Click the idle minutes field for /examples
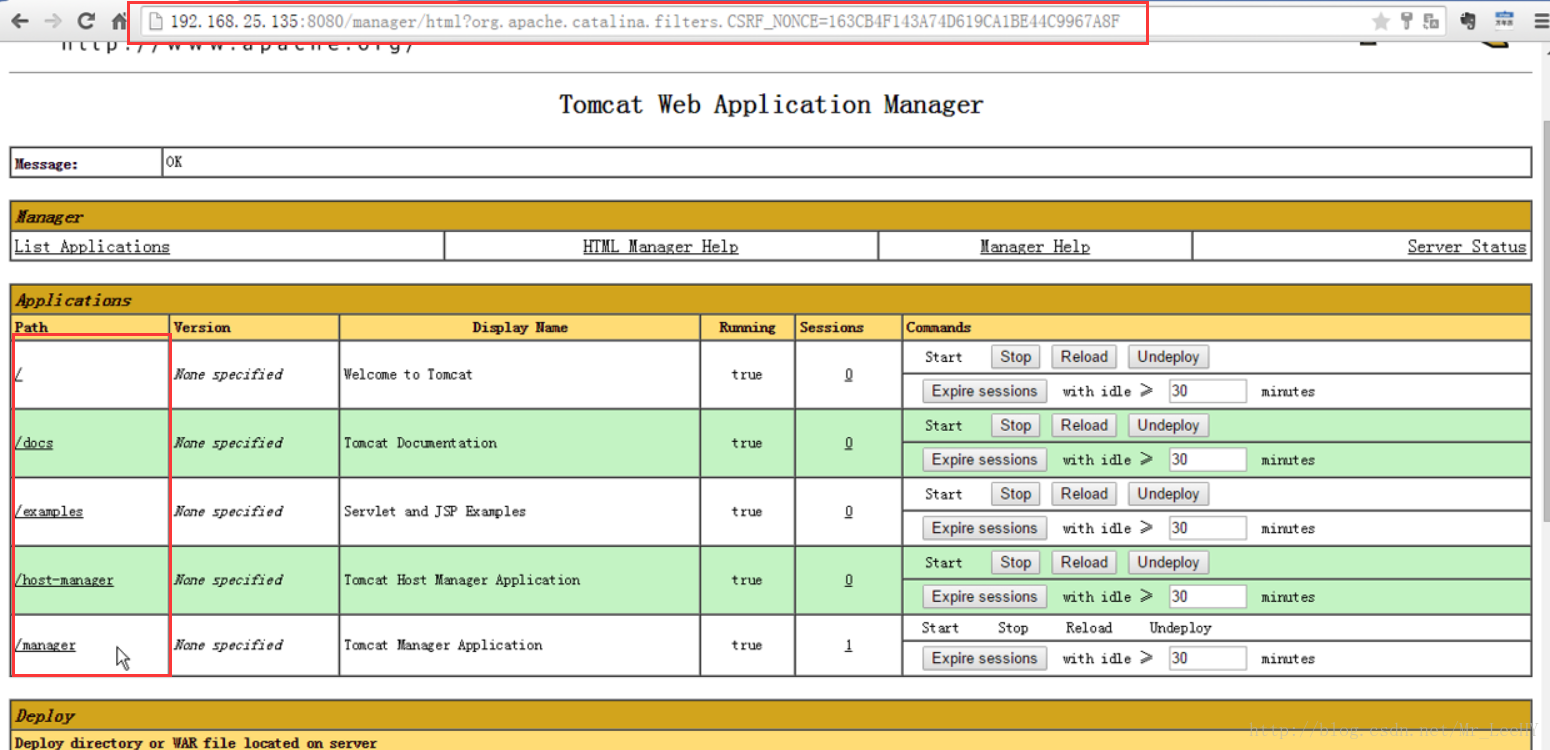This screenshot has width=1550, height=750. [1207, 528]
